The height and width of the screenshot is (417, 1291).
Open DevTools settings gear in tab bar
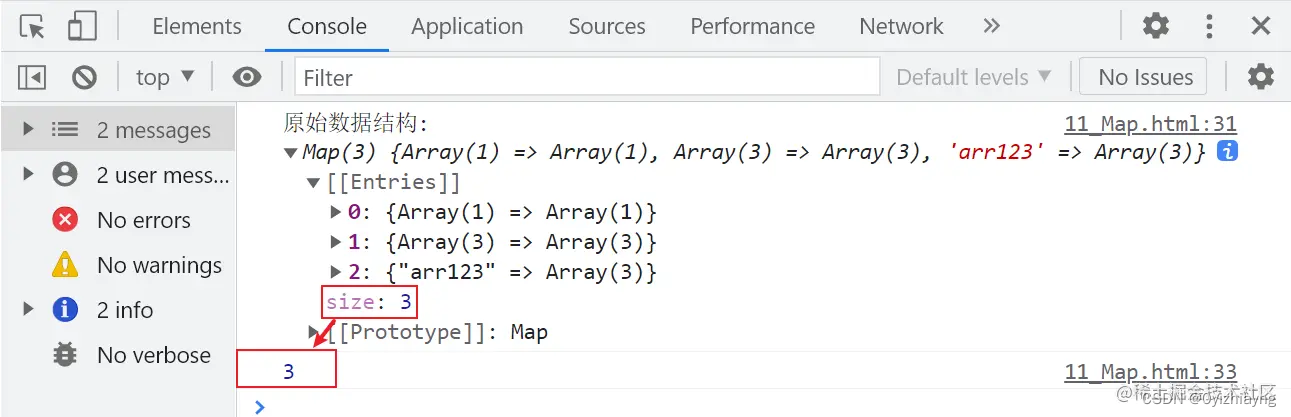pos(1156,26)
